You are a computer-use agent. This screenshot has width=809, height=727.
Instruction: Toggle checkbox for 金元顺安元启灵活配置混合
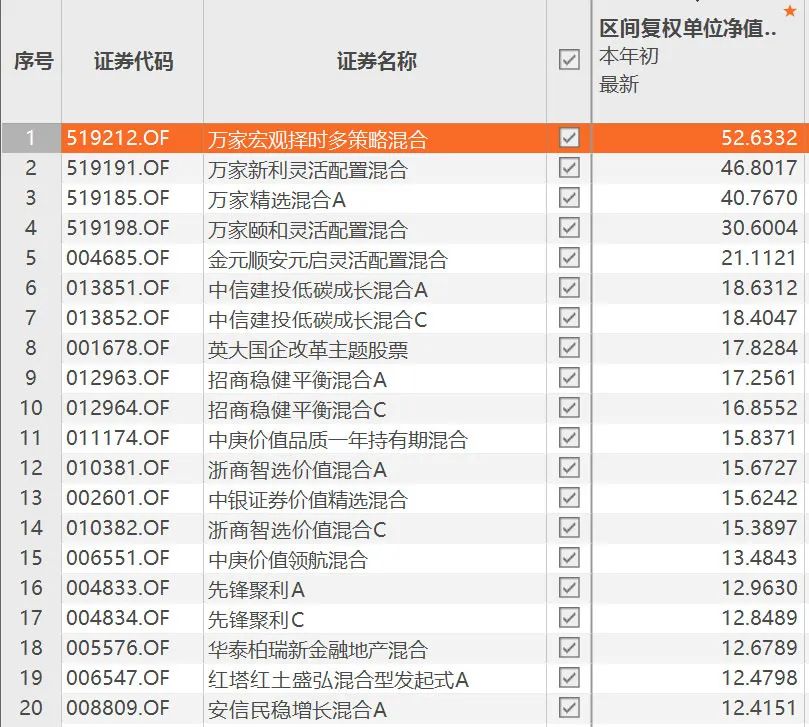pyautogui.click(x=569, y=257)
